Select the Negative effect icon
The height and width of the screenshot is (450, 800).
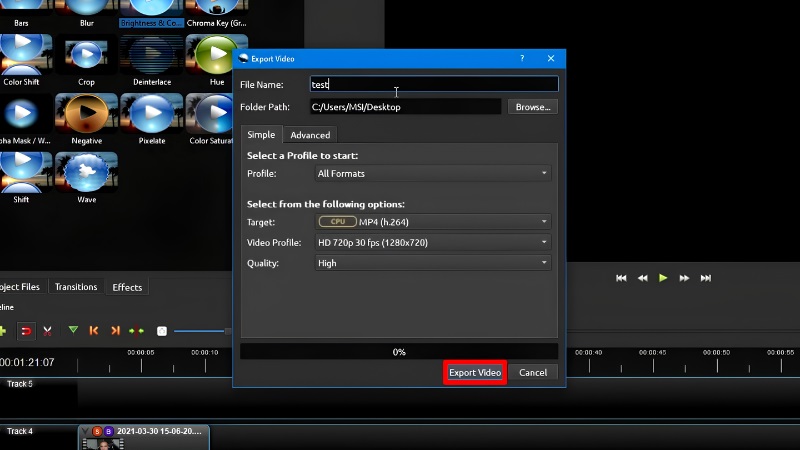(x=86, y=114)
